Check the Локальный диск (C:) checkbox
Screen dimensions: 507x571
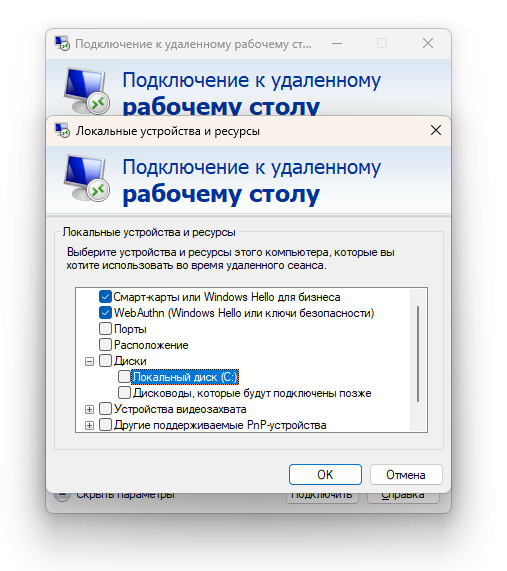[x=124, y=377]
